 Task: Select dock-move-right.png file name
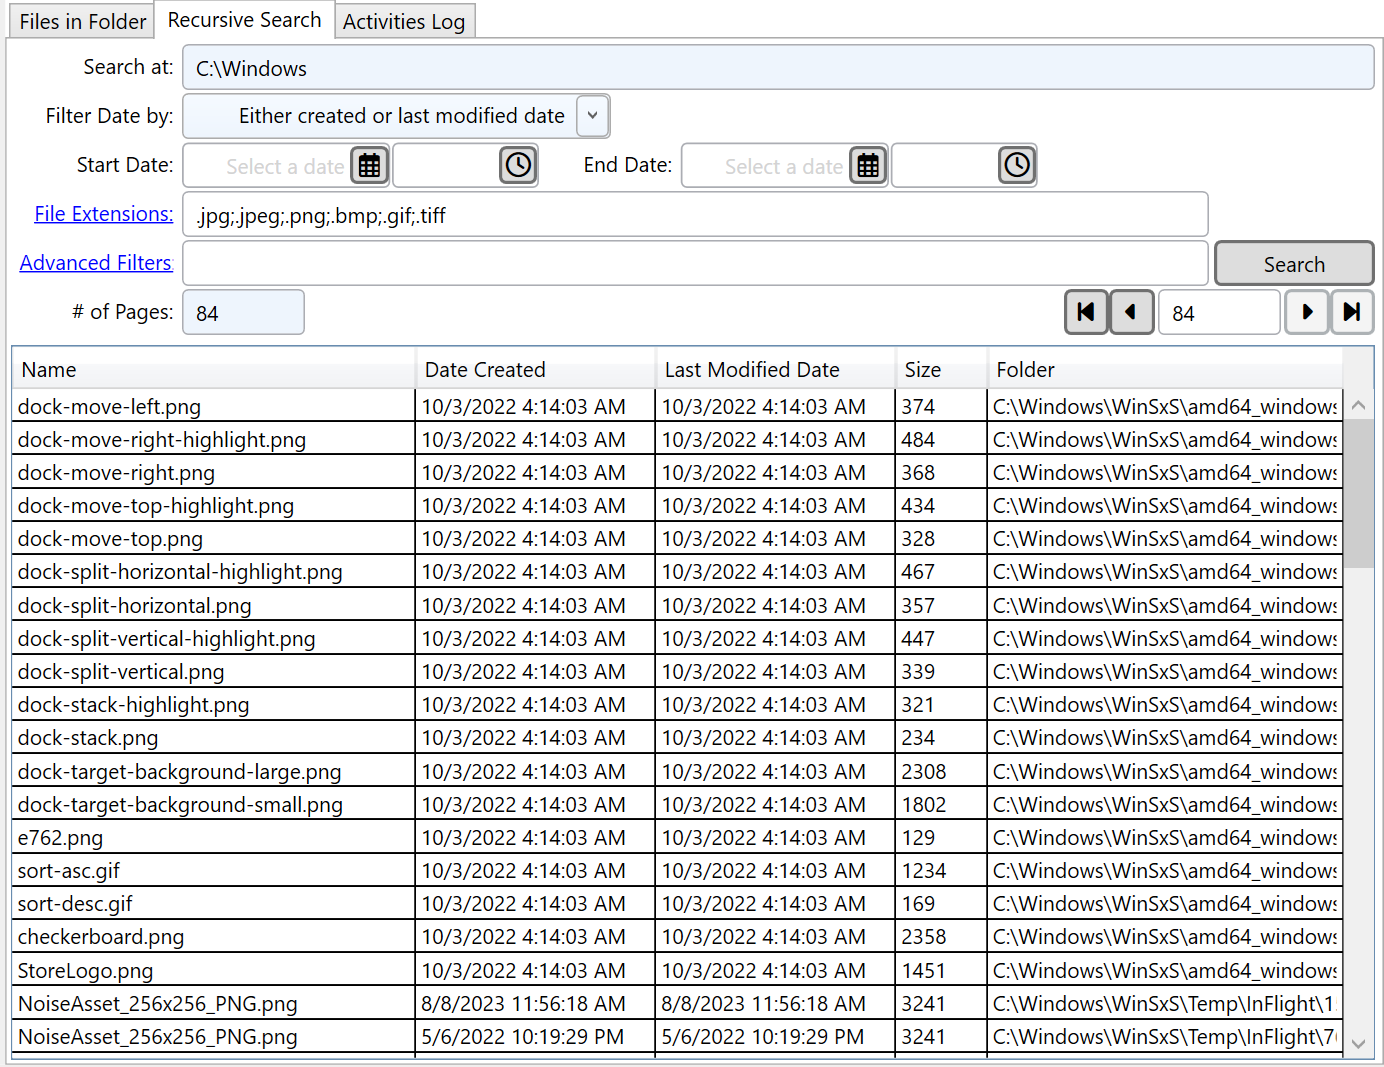click(x=116, y=472)
